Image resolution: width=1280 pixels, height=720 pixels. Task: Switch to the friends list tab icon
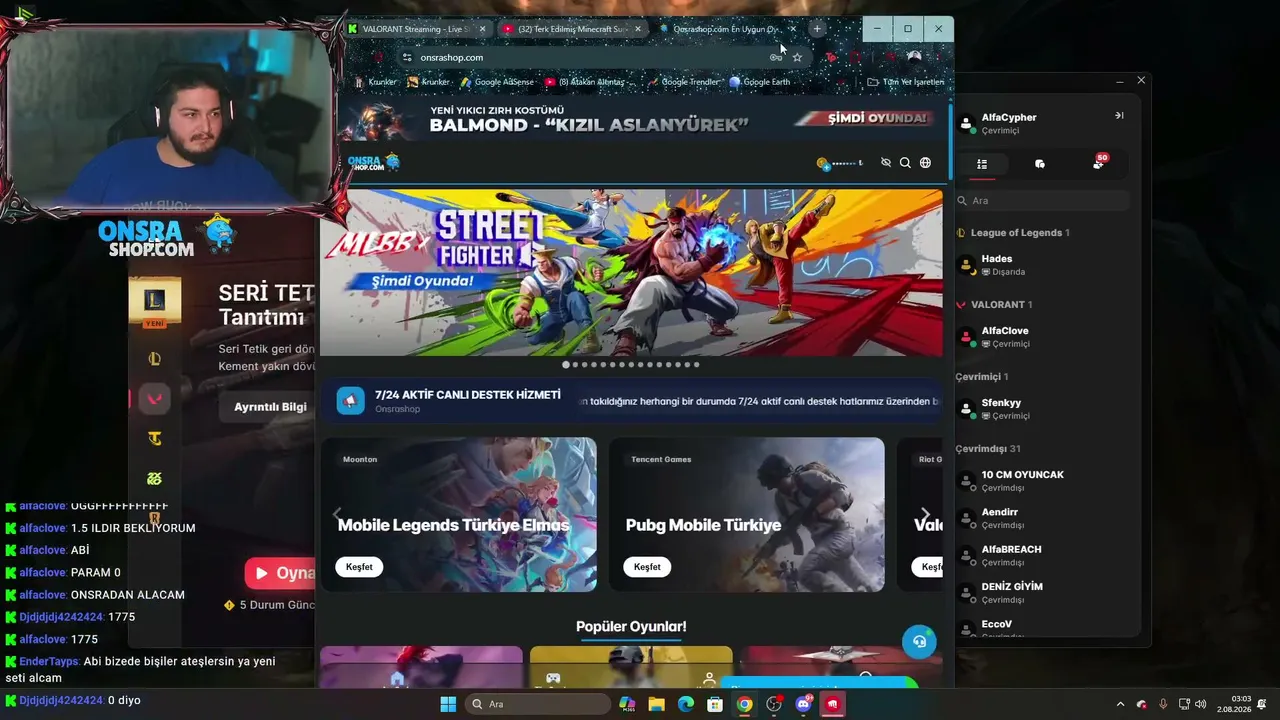point(982,164)
